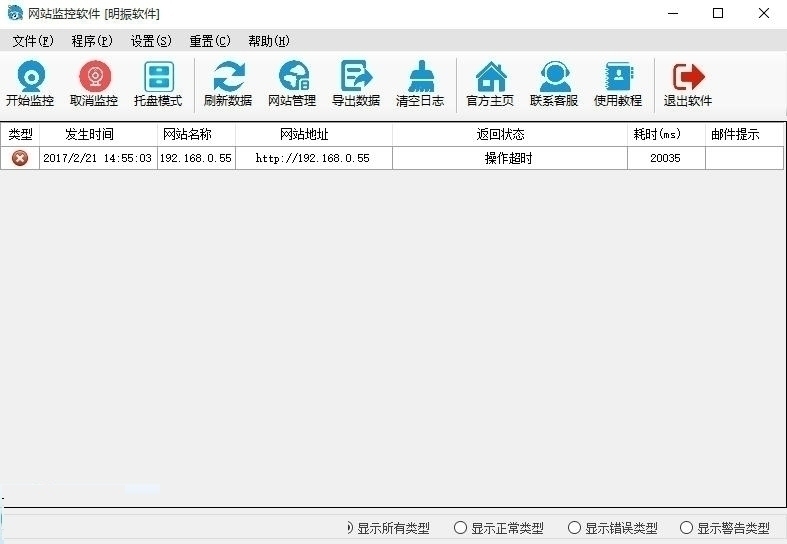Clear the log with 清空日志
787x544 pixels.
[x=421, y=84]
